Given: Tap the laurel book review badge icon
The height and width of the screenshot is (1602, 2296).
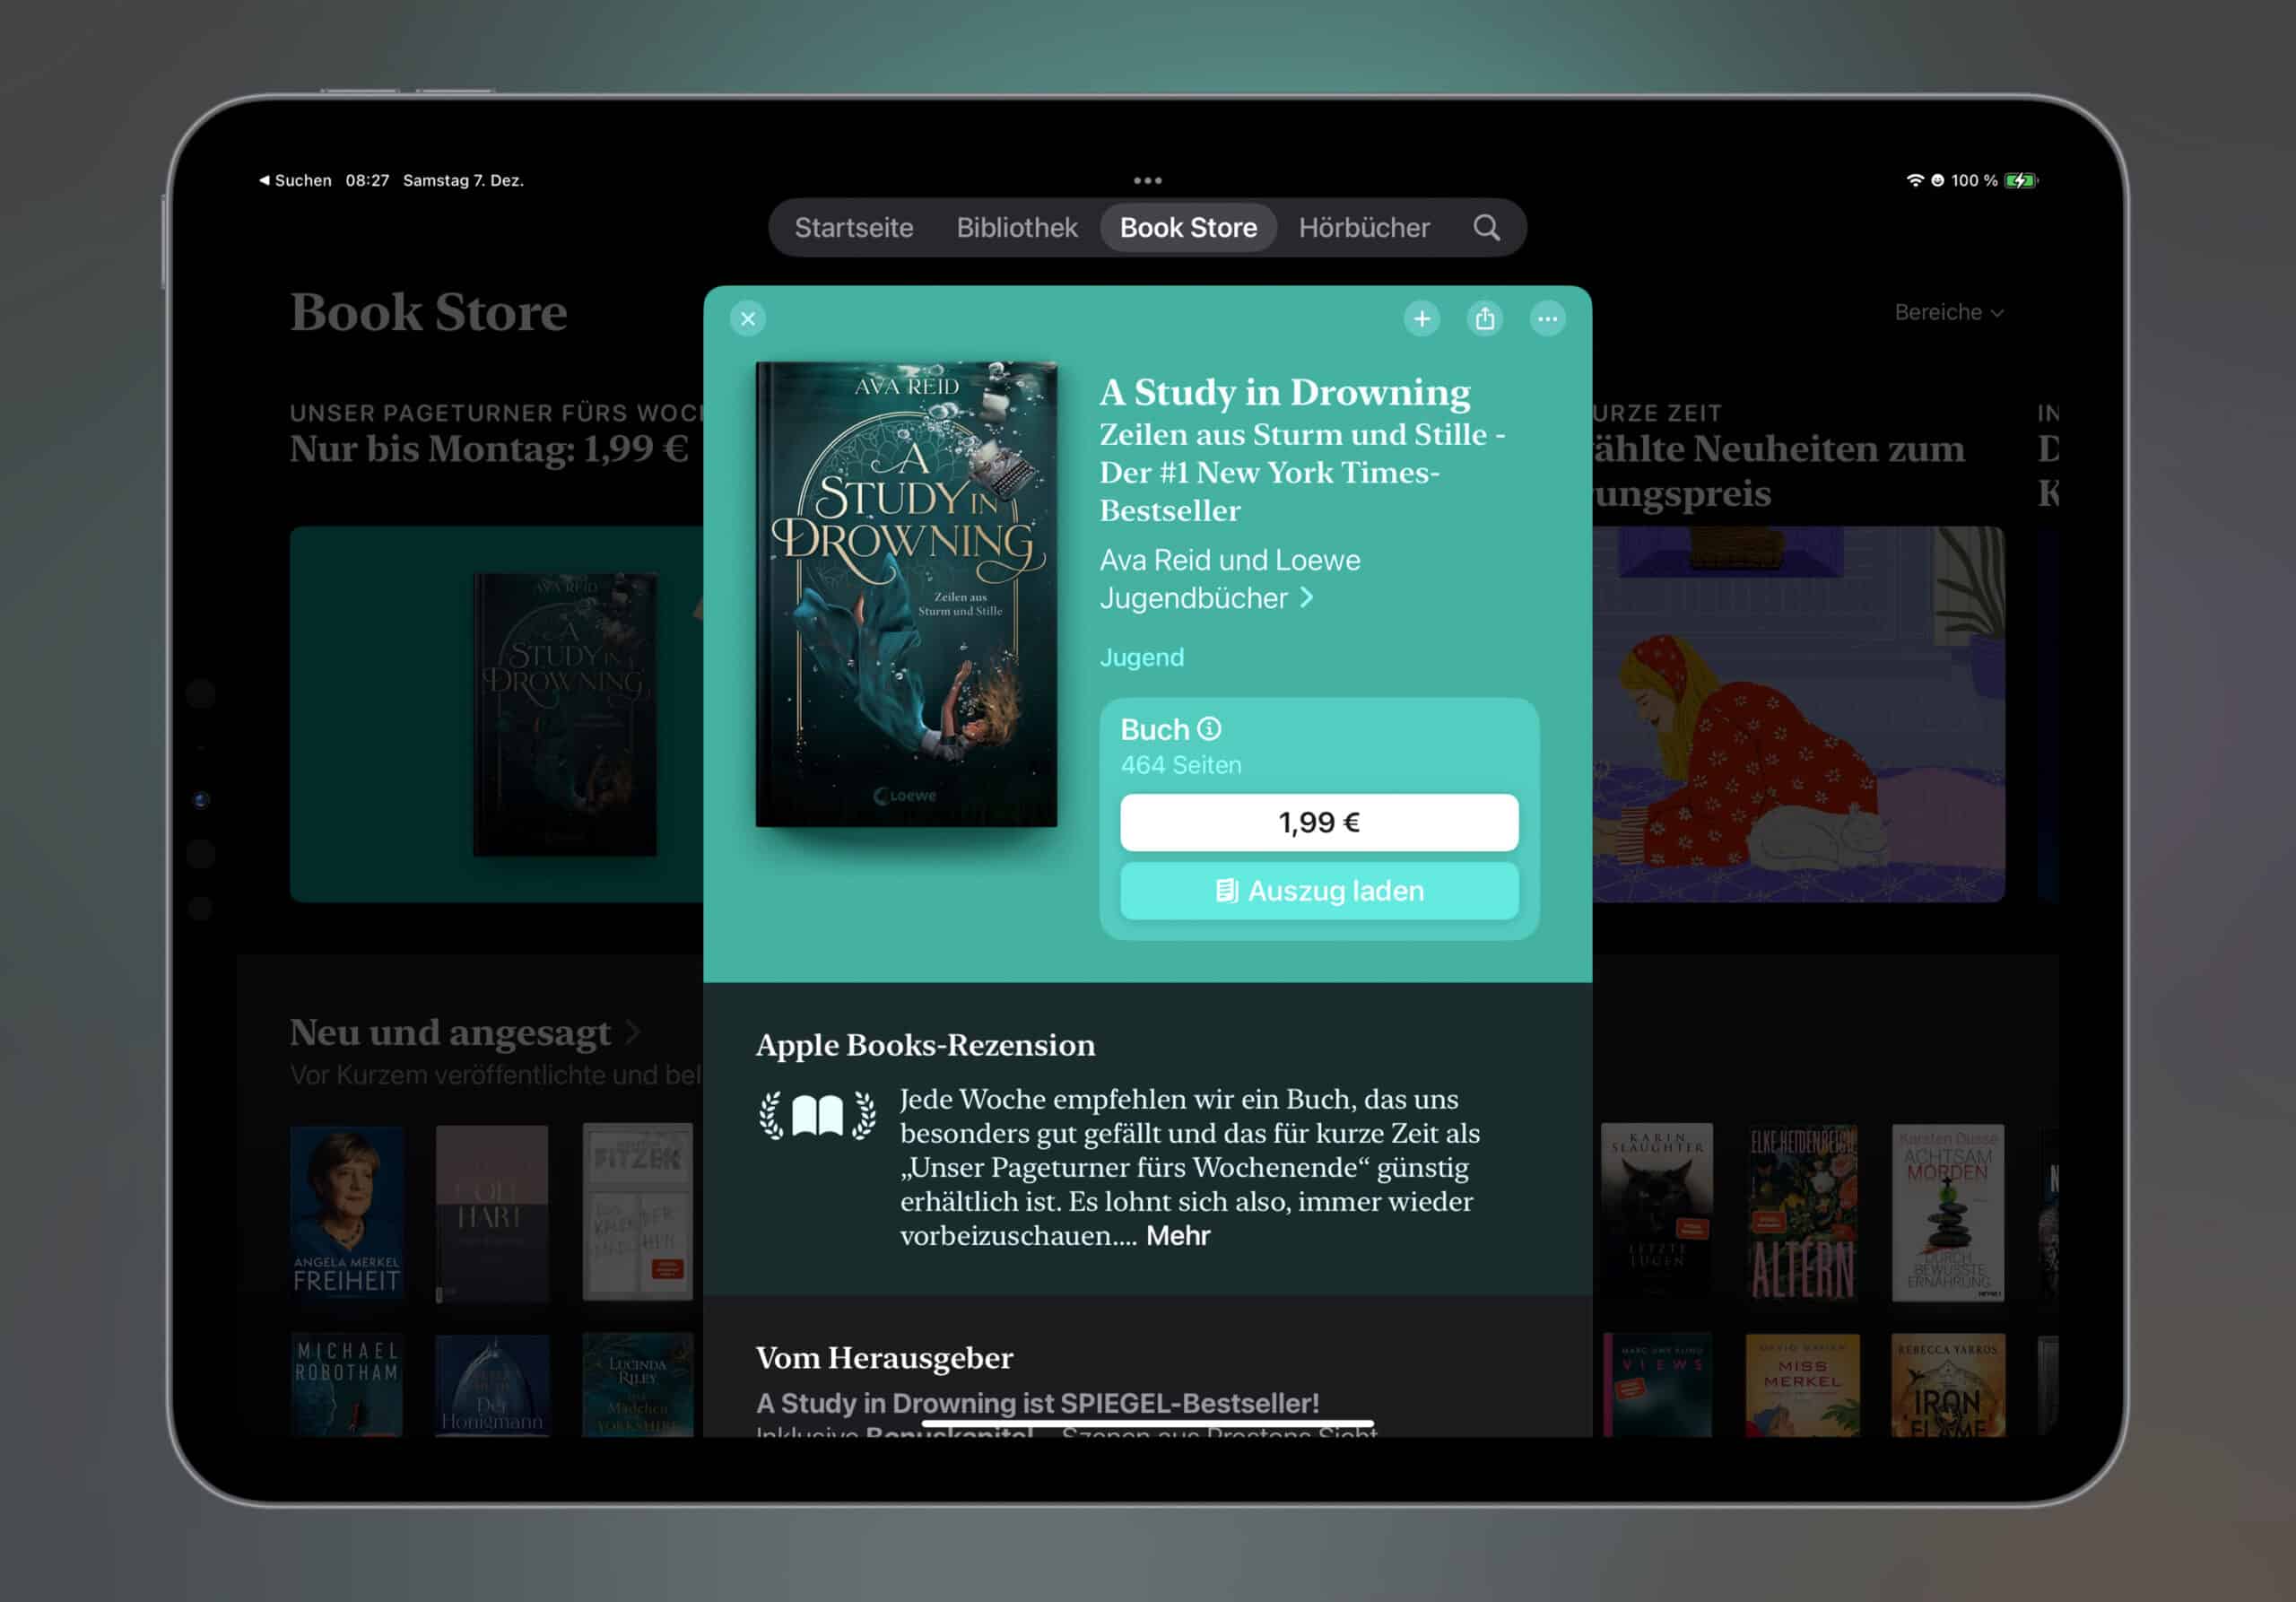Looking at the screenshot, I should tap(817, 1115).
